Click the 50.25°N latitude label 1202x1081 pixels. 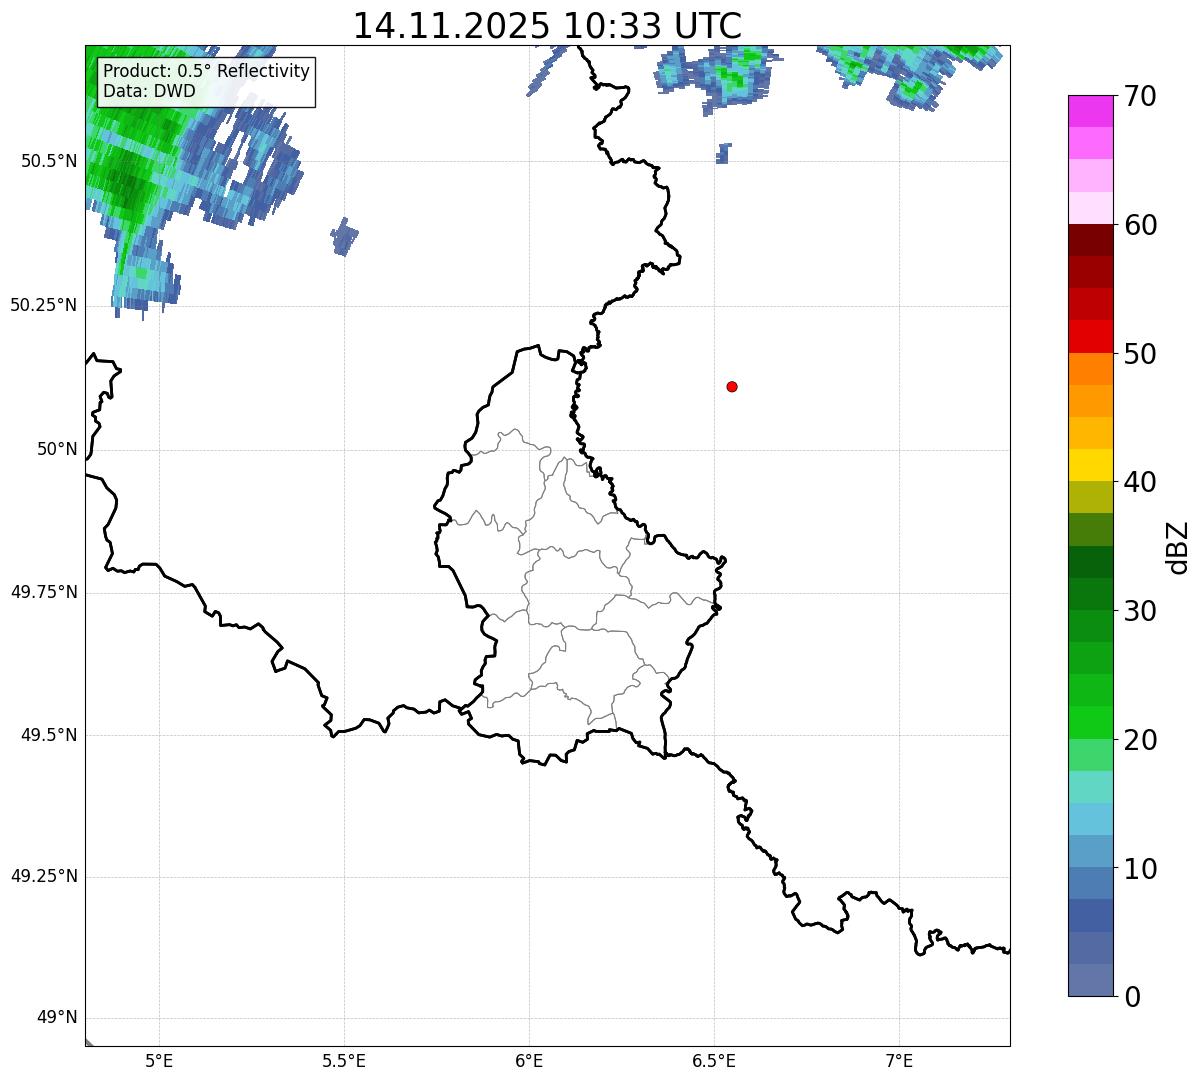tap(44, 305)
